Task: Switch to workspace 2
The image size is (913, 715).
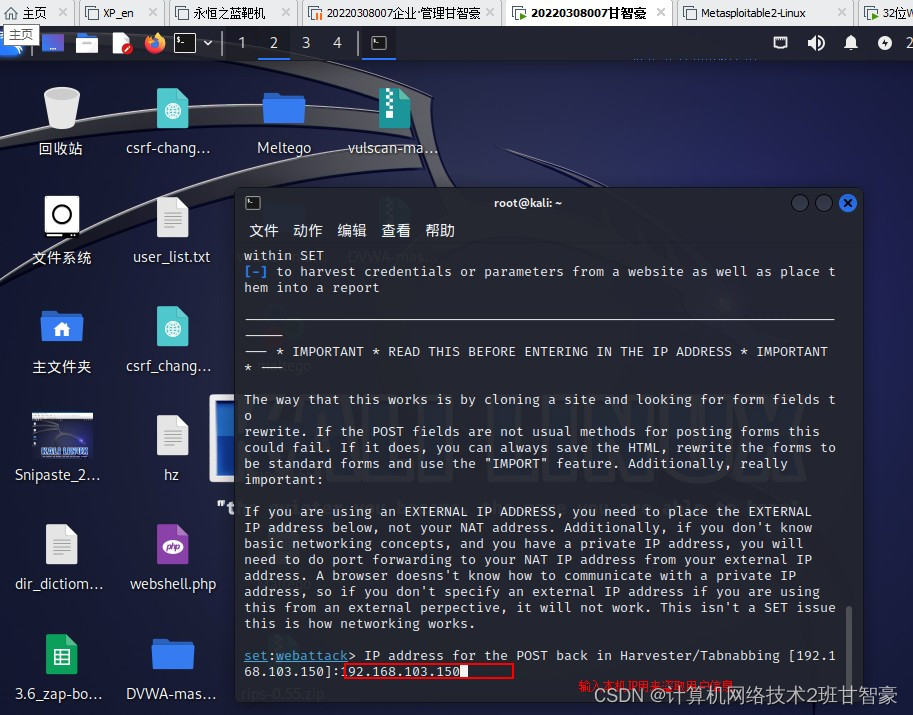Action: point(274,43)
